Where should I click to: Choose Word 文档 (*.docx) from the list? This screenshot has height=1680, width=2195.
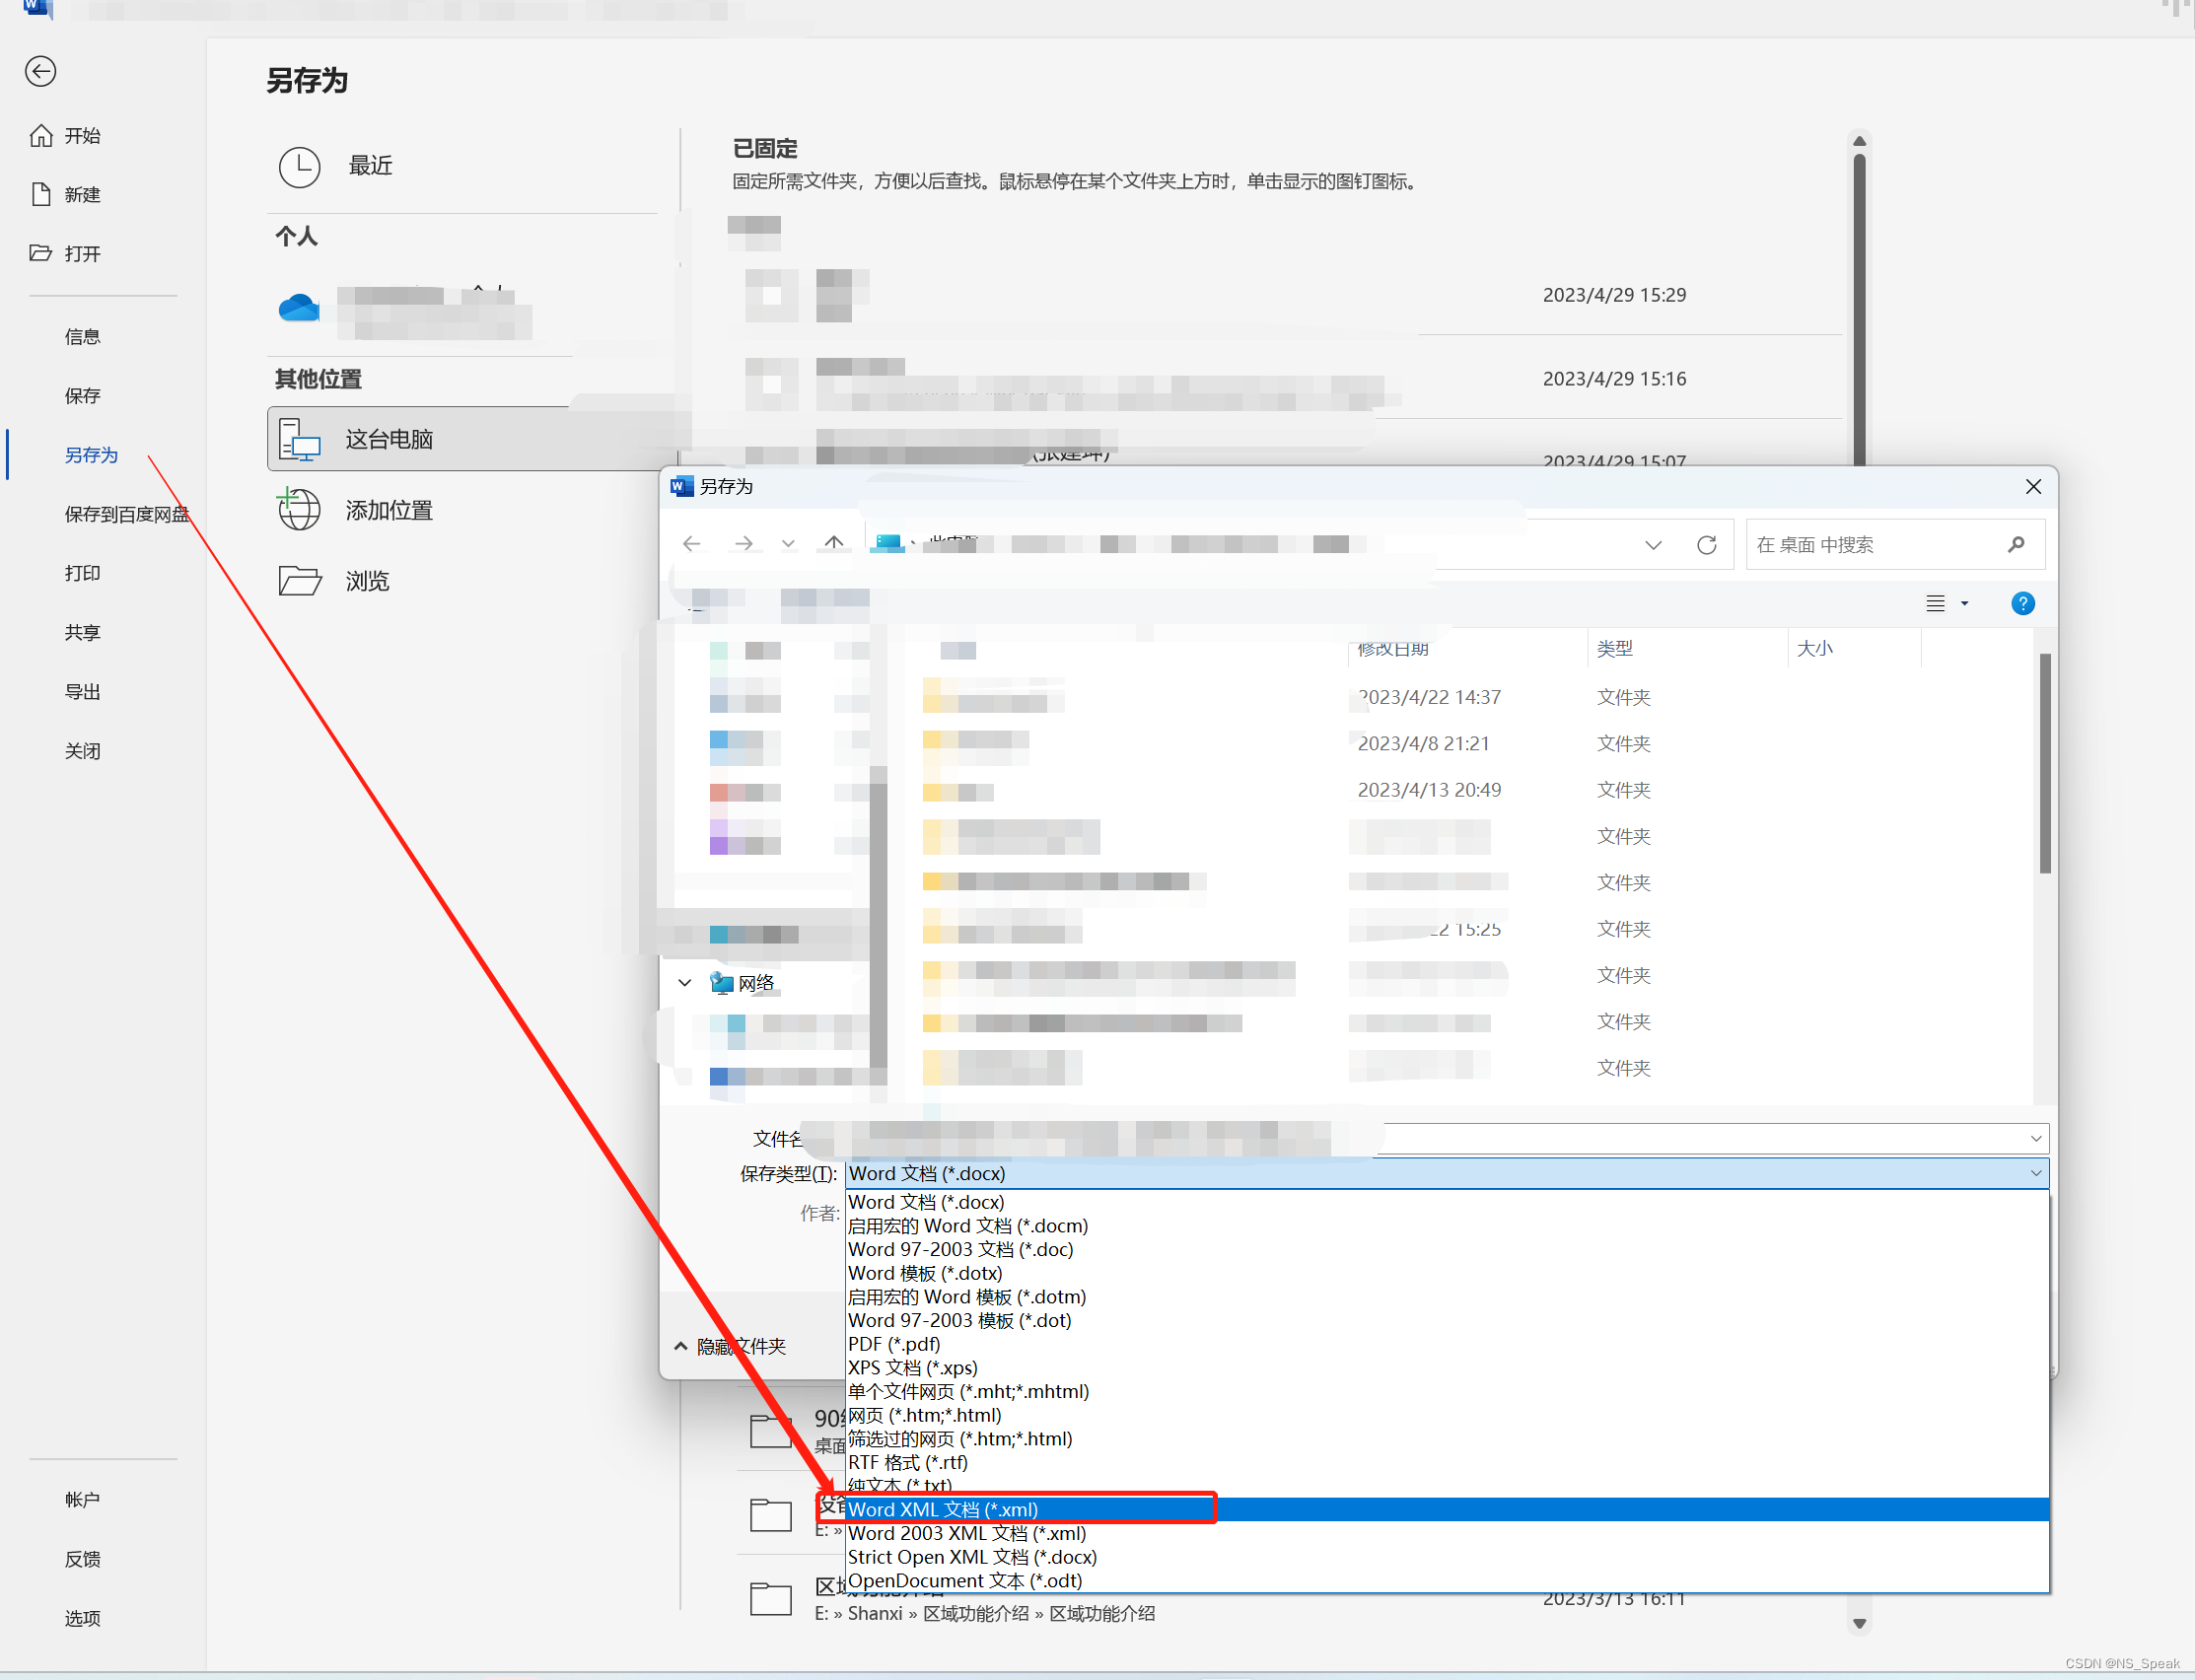tap(1446, 1202)
